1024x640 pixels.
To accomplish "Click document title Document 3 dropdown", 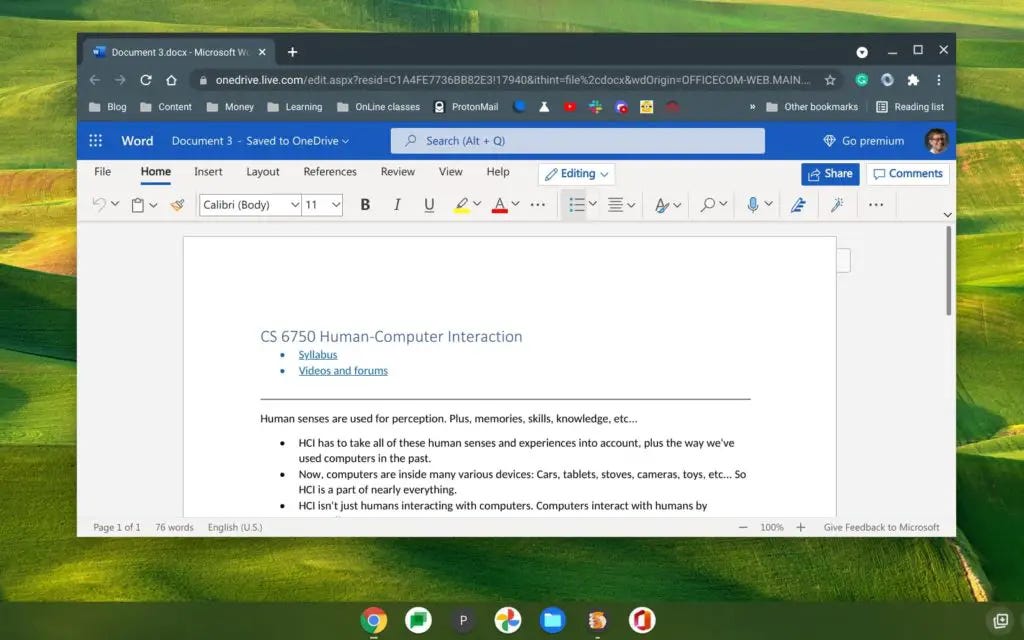I will point(260,141).
